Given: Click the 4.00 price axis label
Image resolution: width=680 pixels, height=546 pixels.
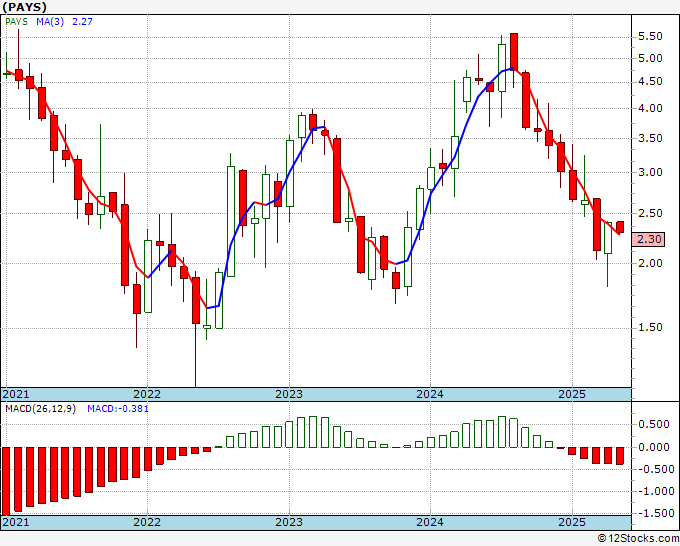Looking at the screenshot, I should [650, 108].
